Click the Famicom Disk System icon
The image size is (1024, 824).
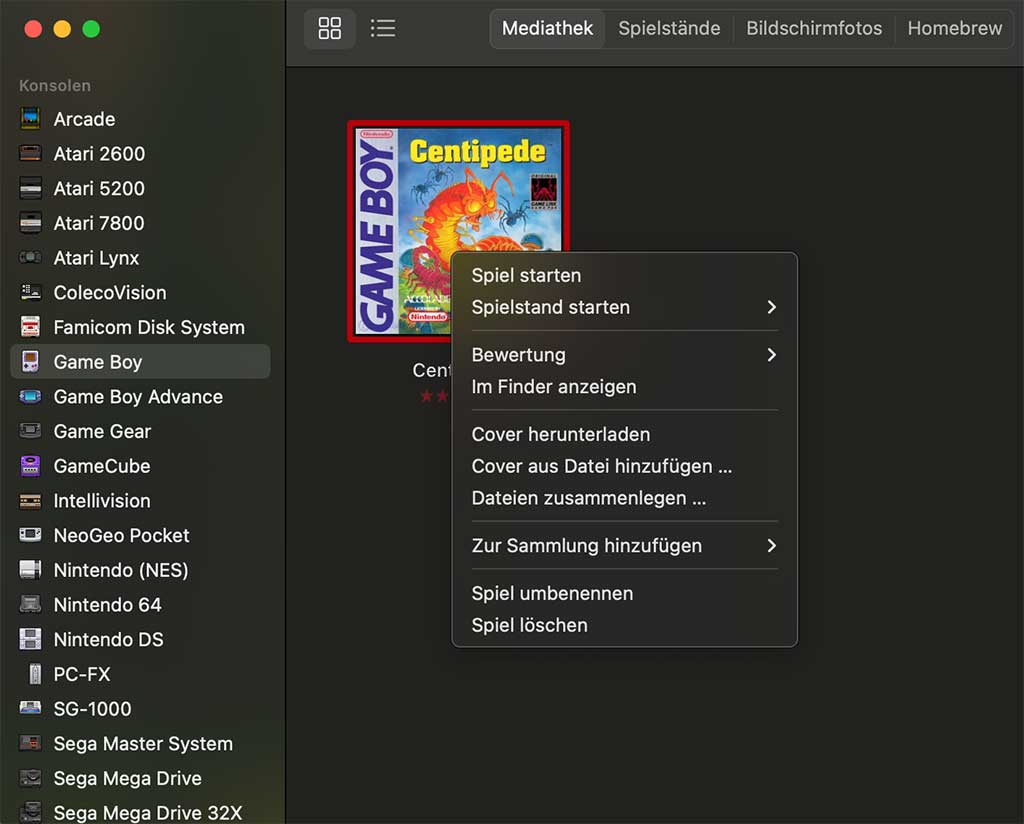tap(30, 326)
